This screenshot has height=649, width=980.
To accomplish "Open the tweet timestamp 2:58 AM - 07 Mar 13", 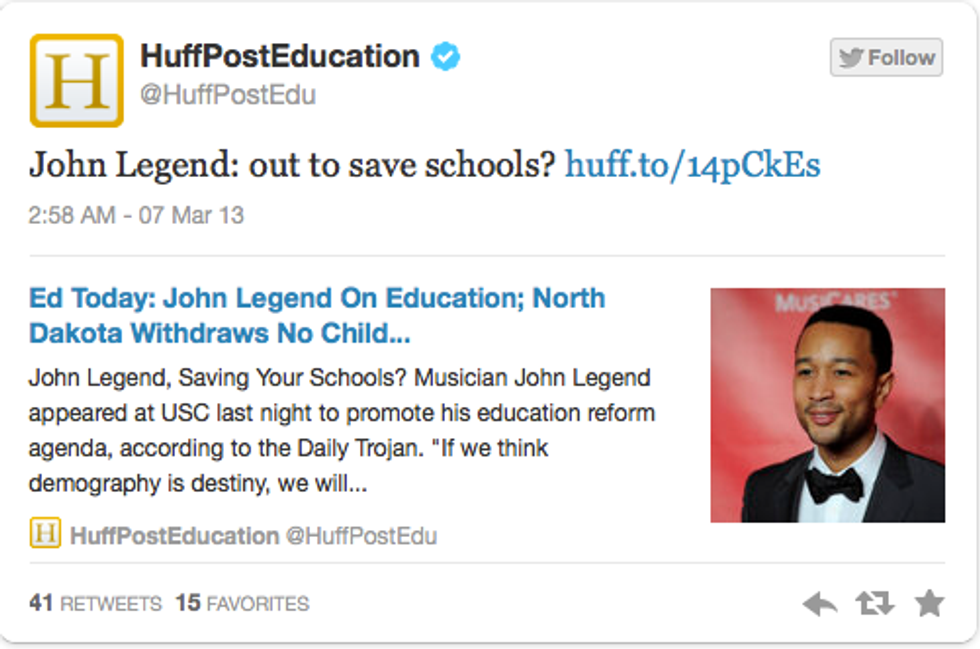I will [x=136, y=215].
